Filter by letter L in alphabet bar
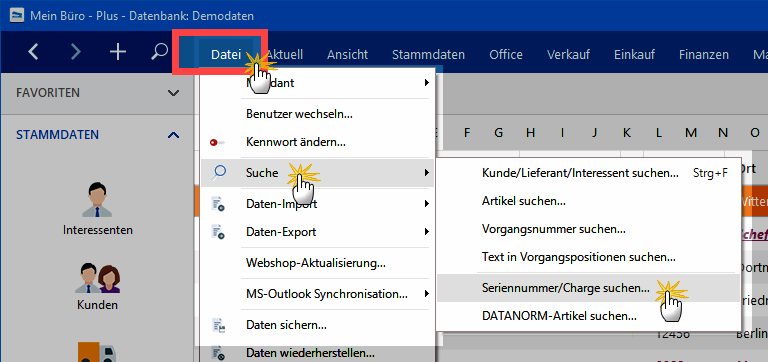 (x=659, y=132)
